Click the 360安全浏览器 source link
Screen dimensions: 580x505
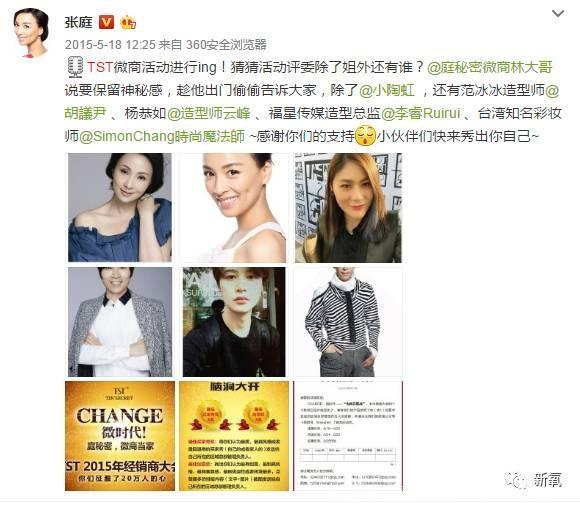(226, 45)
